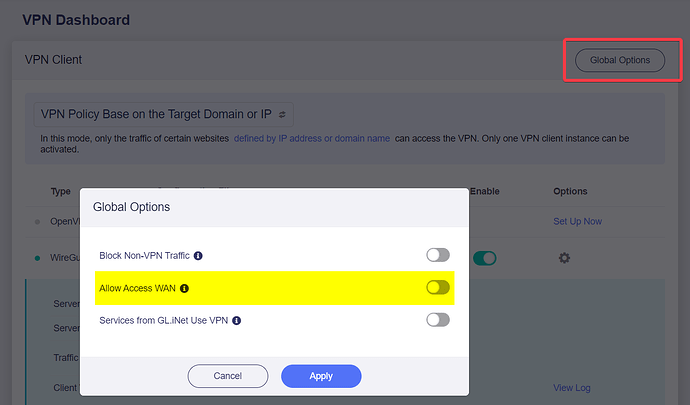Click the VPN Client section header

point(53,60)
